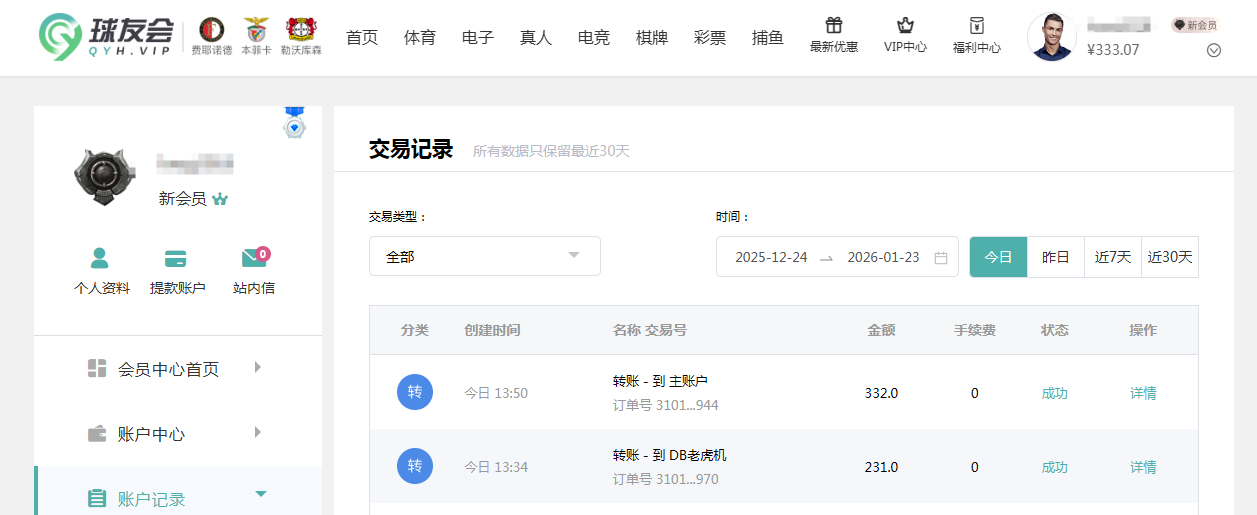The width and height of the screenshot is (1257, 515).
Task: Click the 新会员 badge in header
Action: click(1195, 25)
